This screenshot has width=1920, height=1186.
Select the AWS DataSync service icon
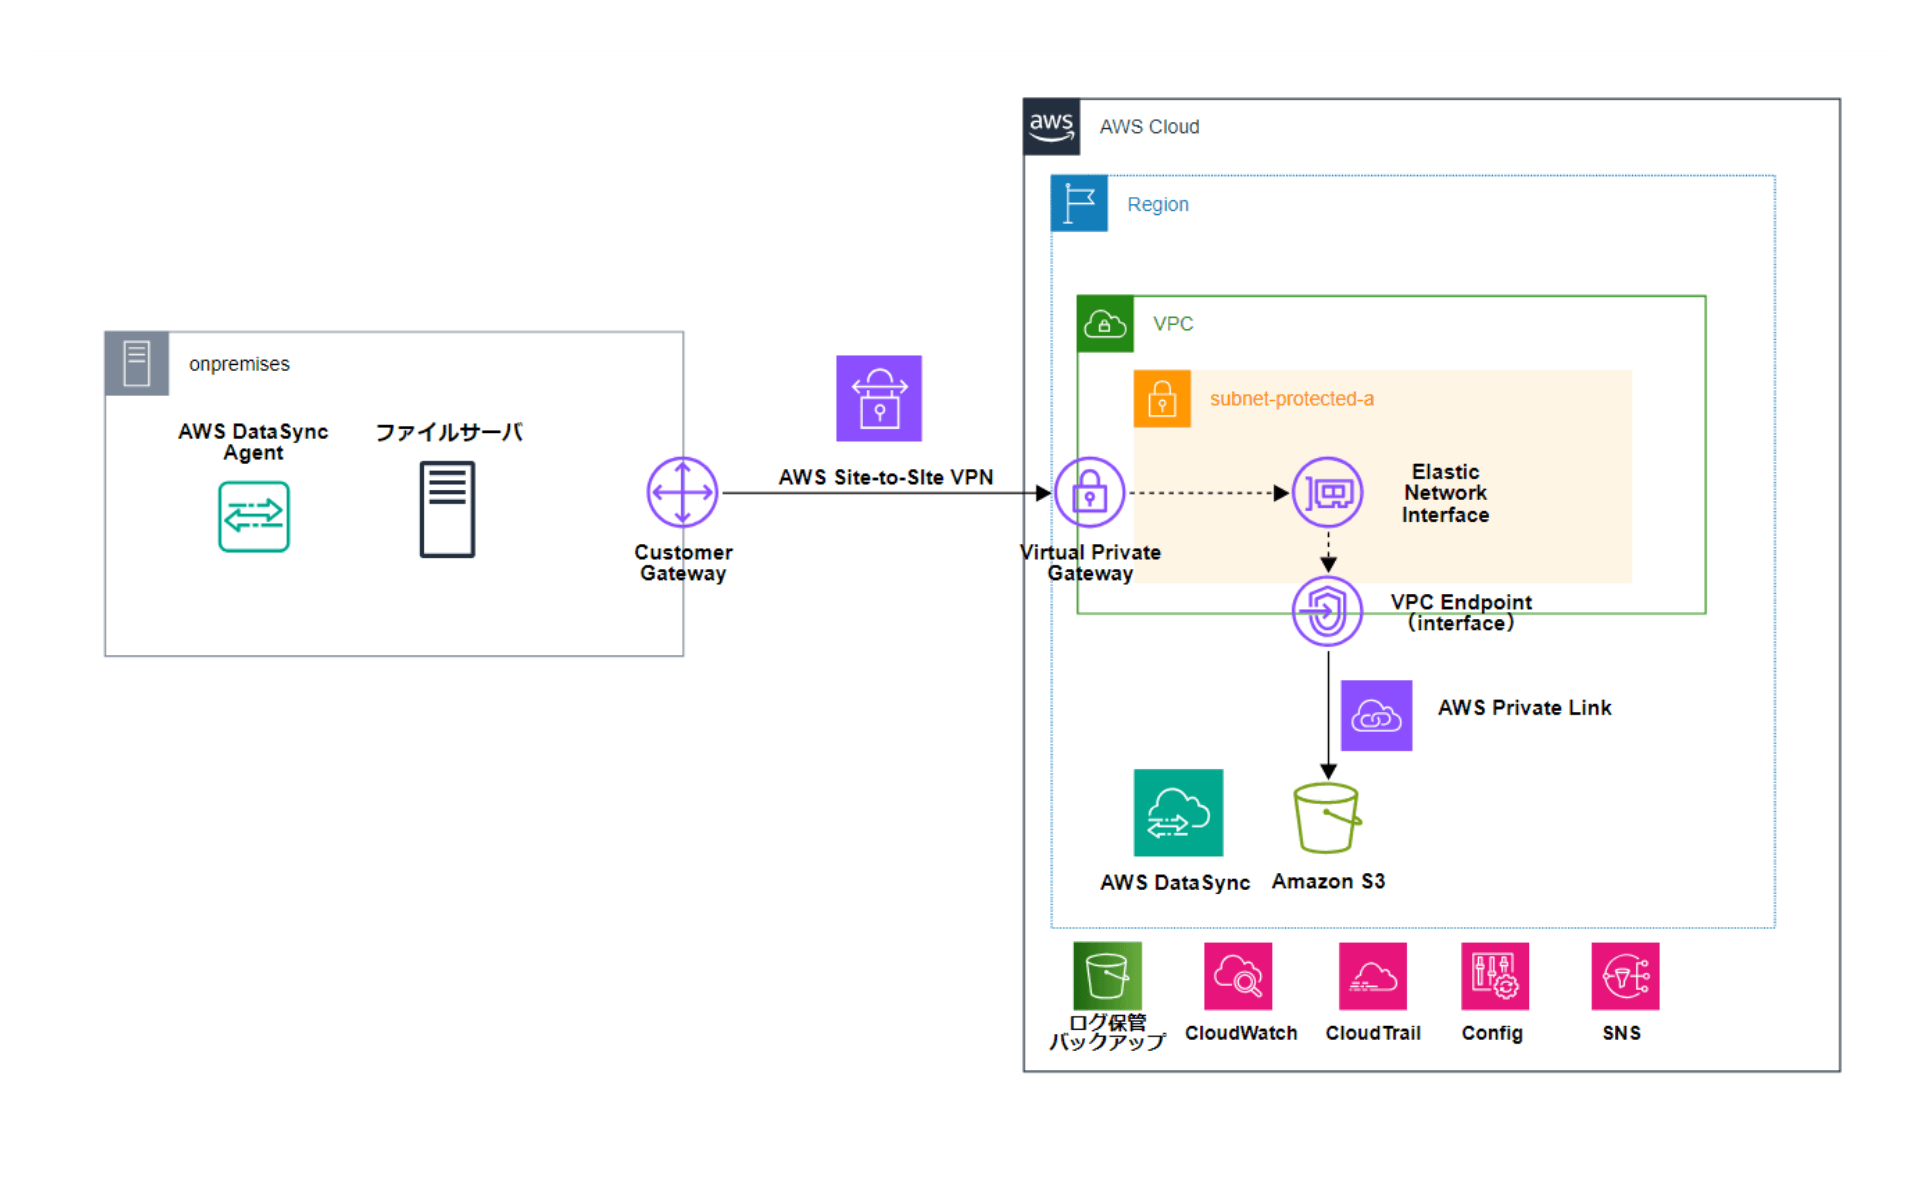[x=1178, y=812]
